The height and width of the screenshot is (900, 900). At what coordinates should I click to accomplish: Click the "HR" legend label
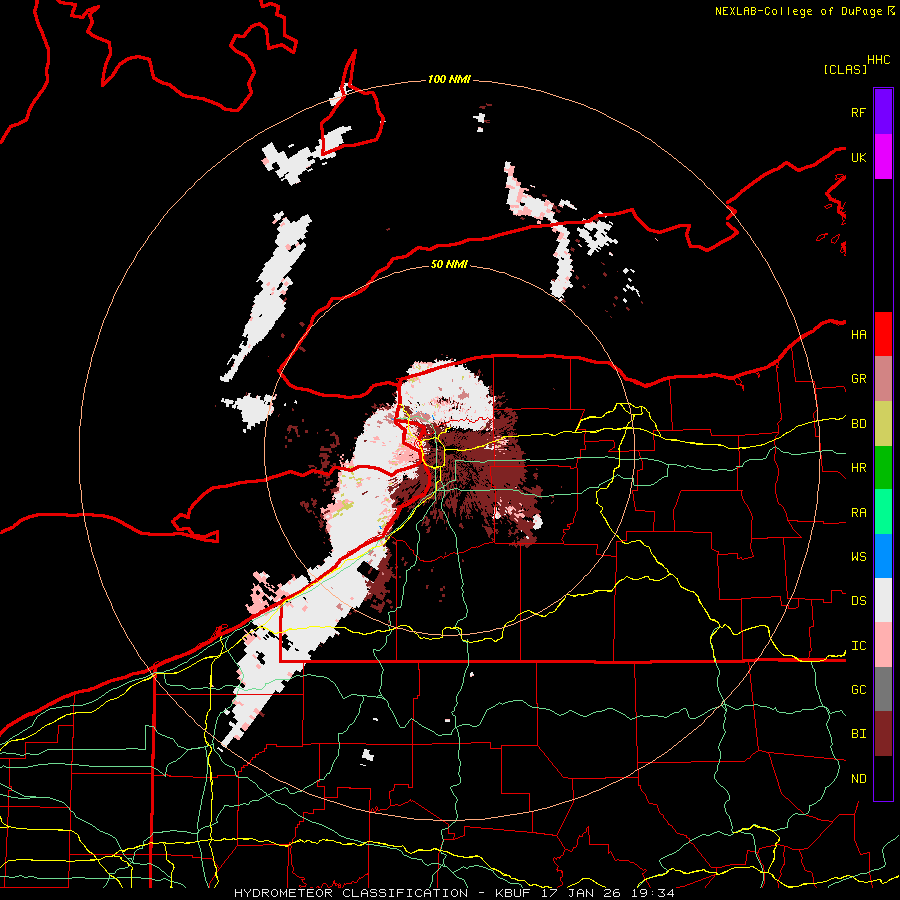point(859,468)
